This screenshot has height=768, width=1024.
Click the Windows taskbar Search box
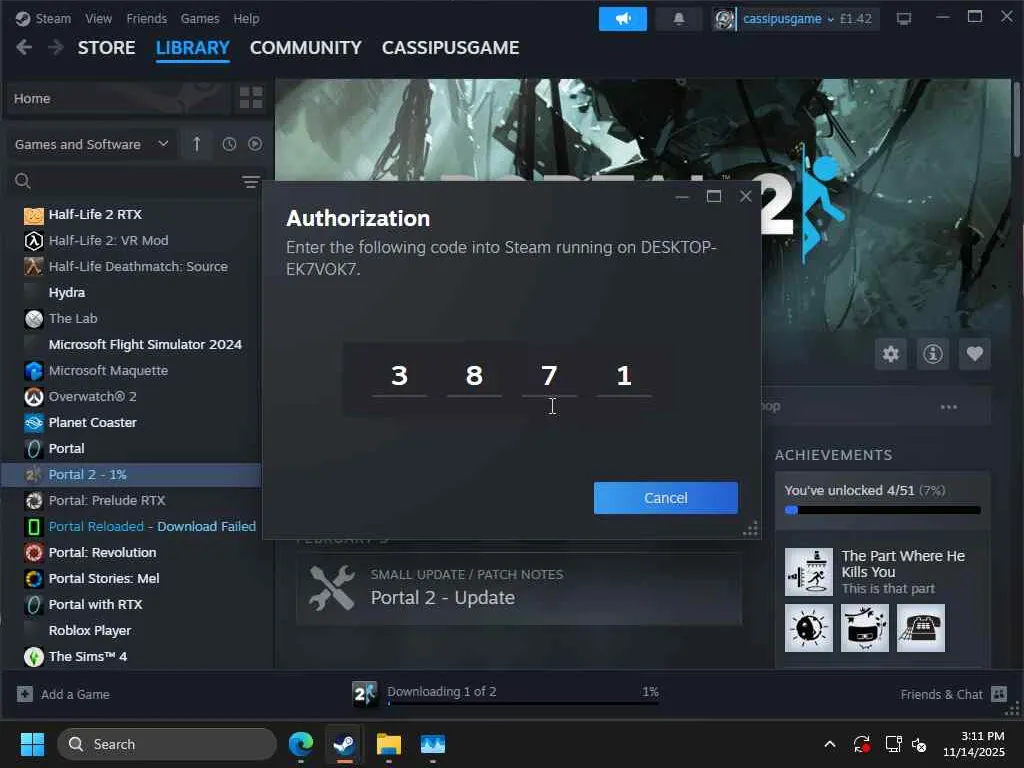pyautogui.click(x=167, y=744)
